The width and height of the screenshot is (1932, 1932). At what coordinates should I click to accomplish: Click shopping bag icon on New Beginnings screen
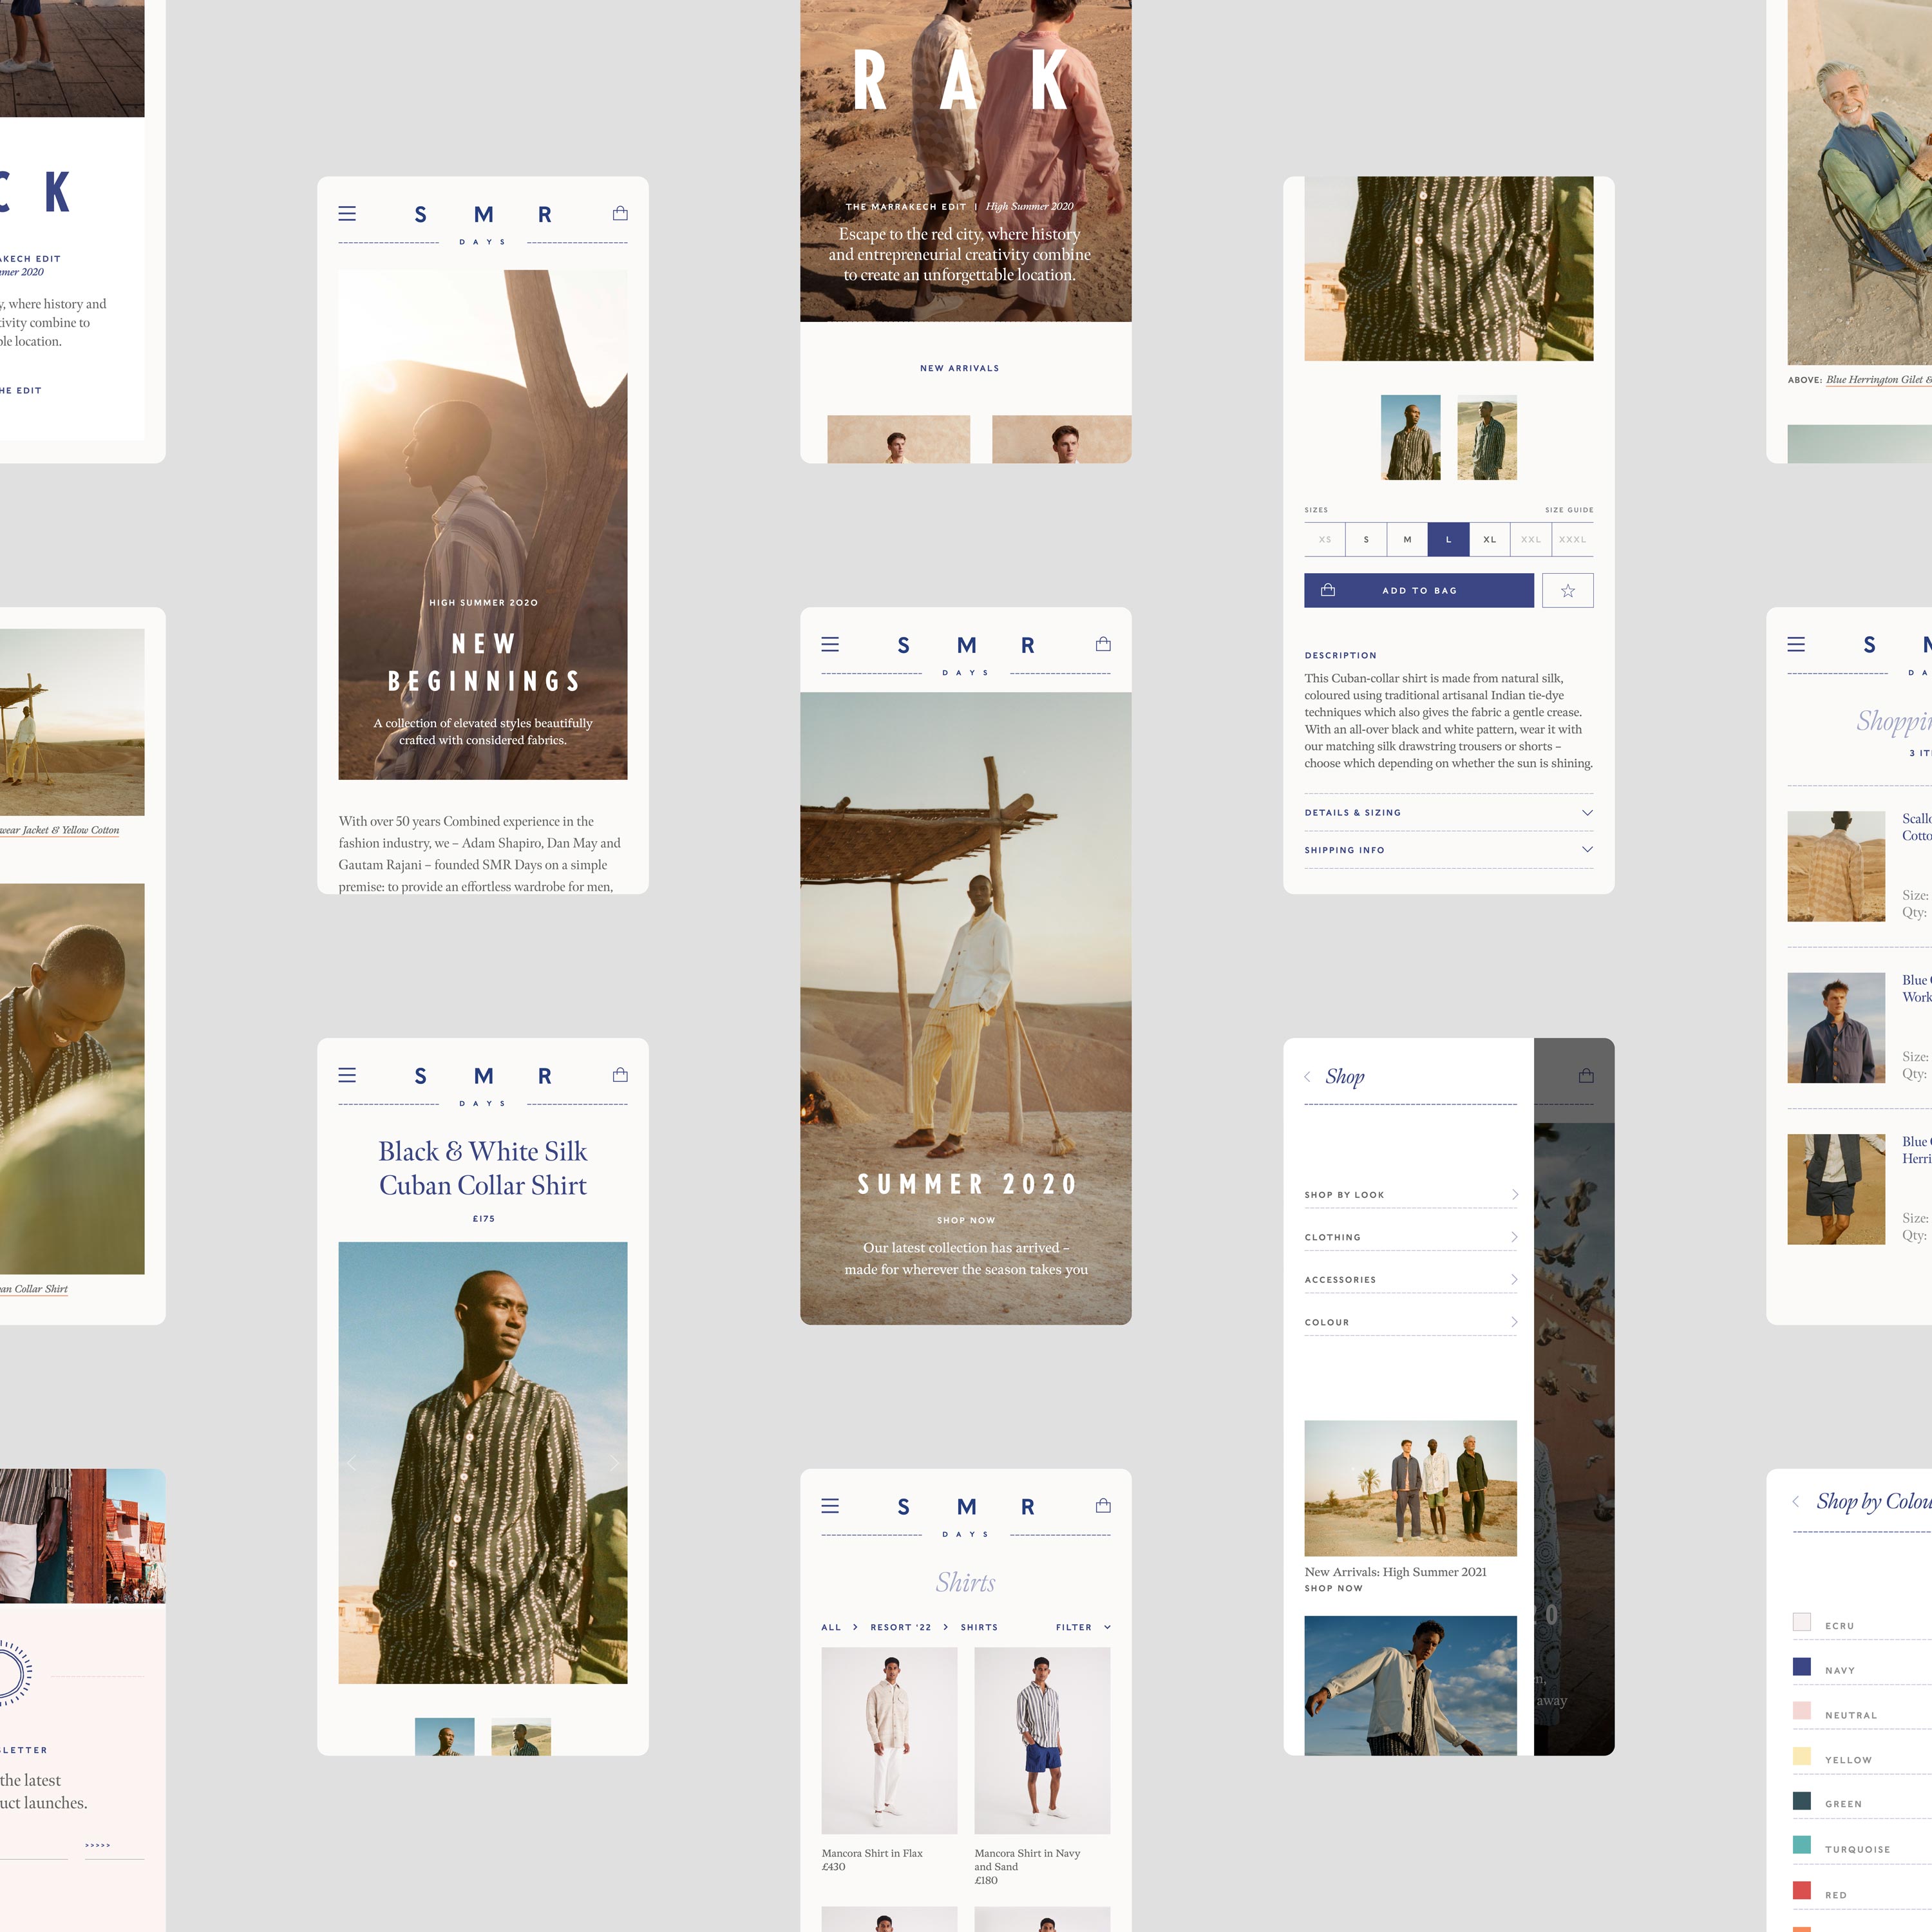point(620,213)
